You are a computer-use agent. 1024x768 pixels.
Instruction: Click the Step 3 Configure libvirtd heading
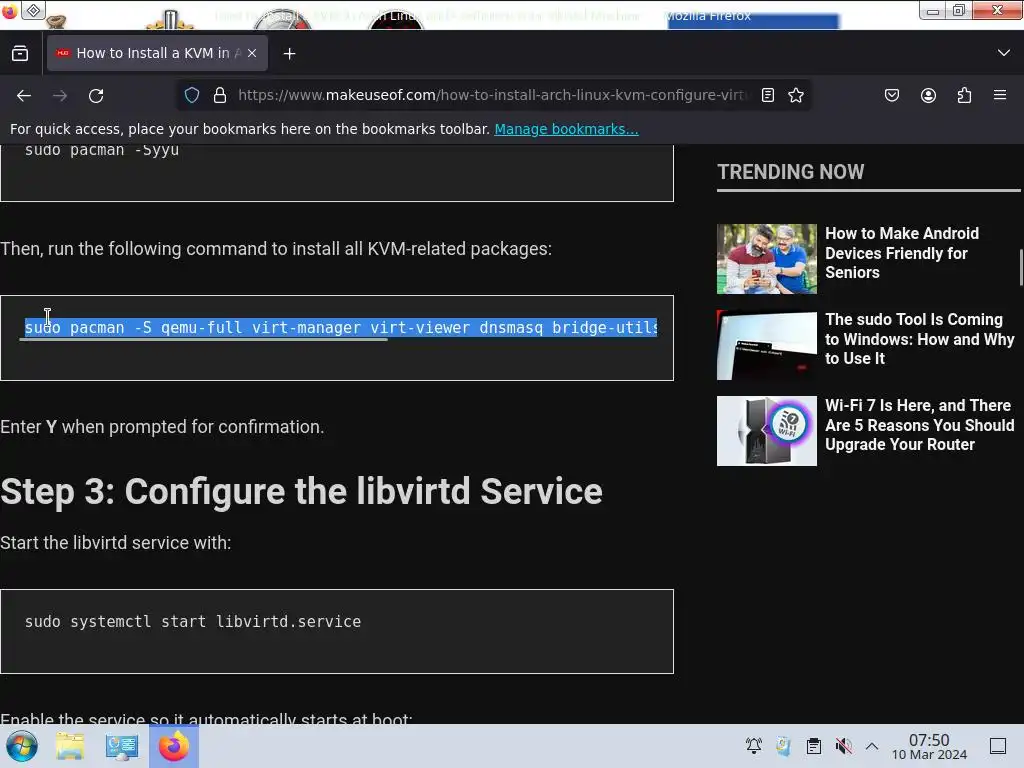coord(301,491)
